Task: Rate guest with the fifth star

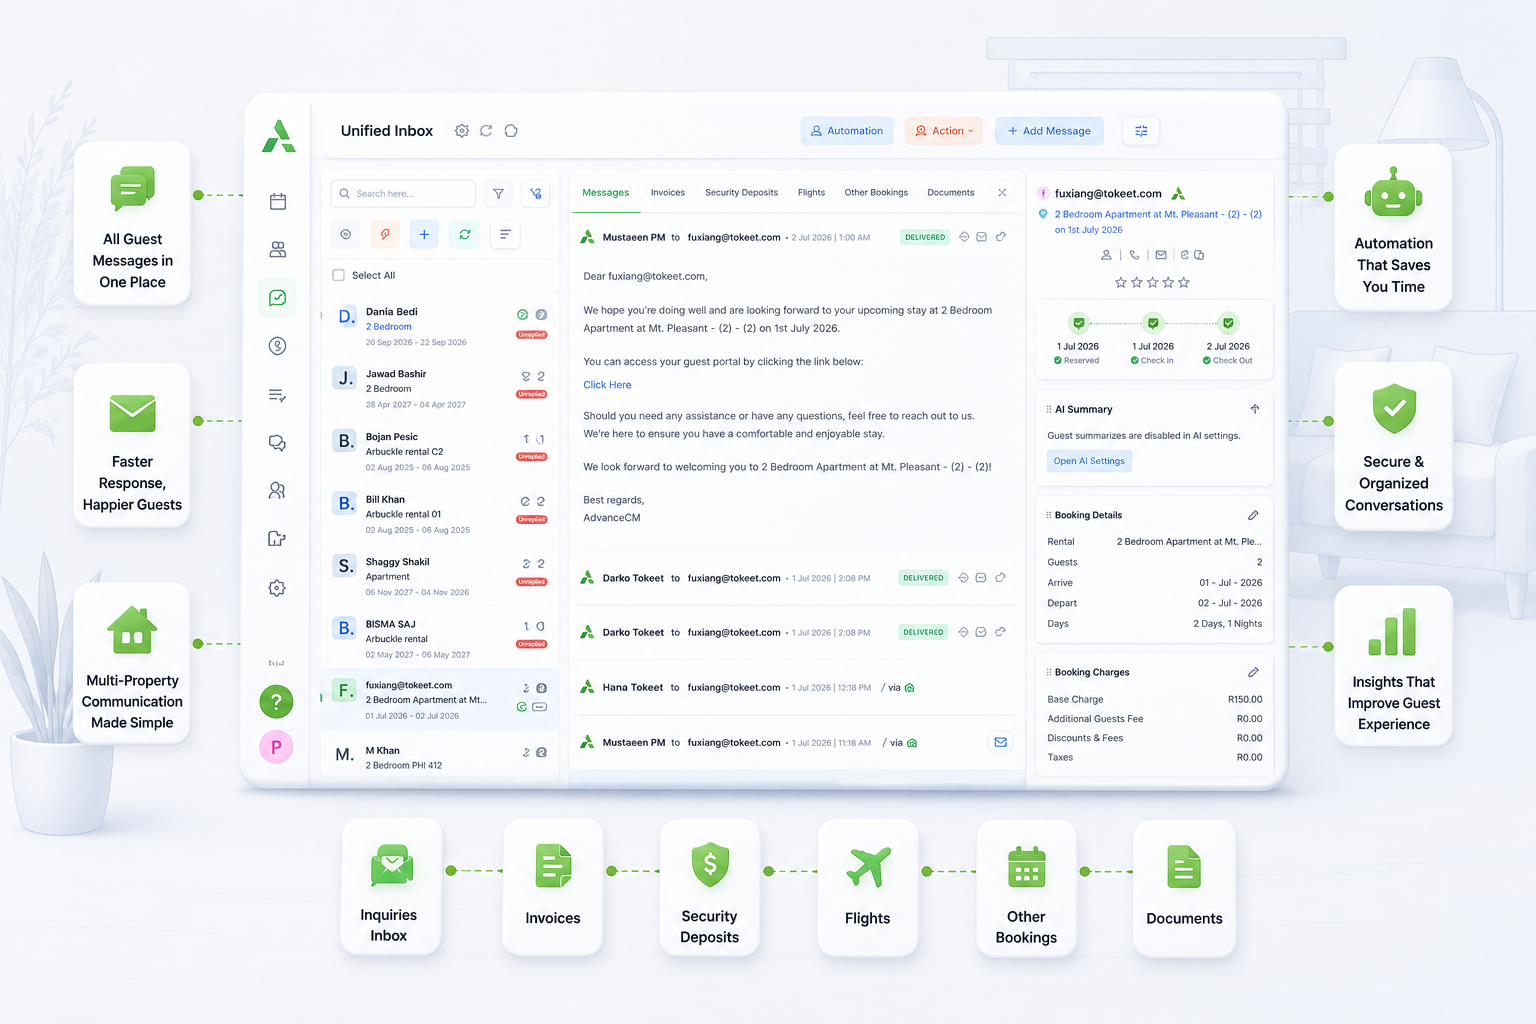Action: (1184, 283)
